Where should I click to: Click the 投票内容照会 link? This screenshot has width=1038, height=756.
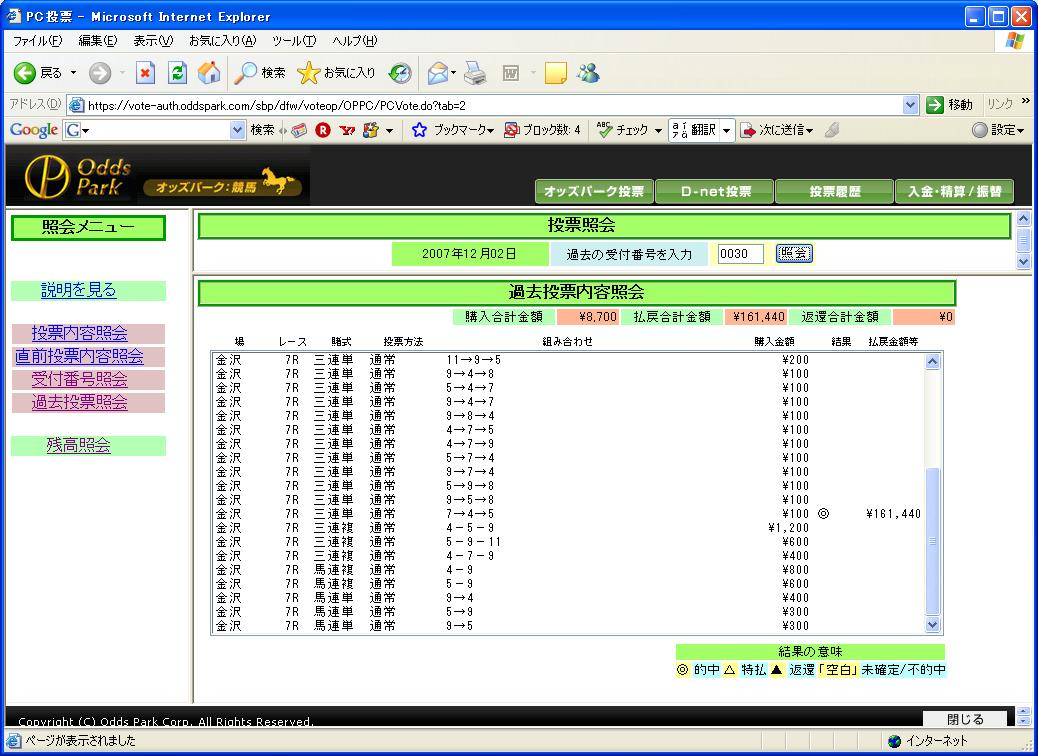tap(79, 333)
